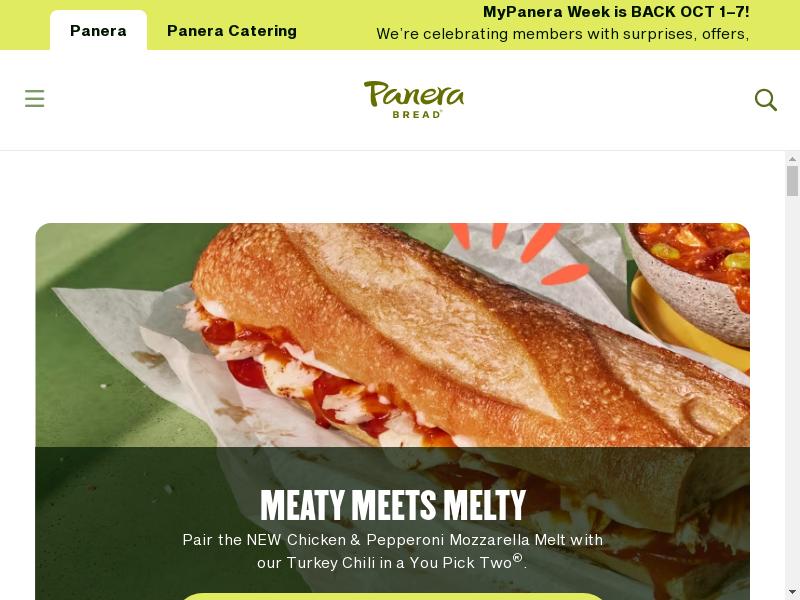The height and width of the screenshot is (600, 800).
Task: Click the BREAD wordmark under Panera logo
Action: 416,114
